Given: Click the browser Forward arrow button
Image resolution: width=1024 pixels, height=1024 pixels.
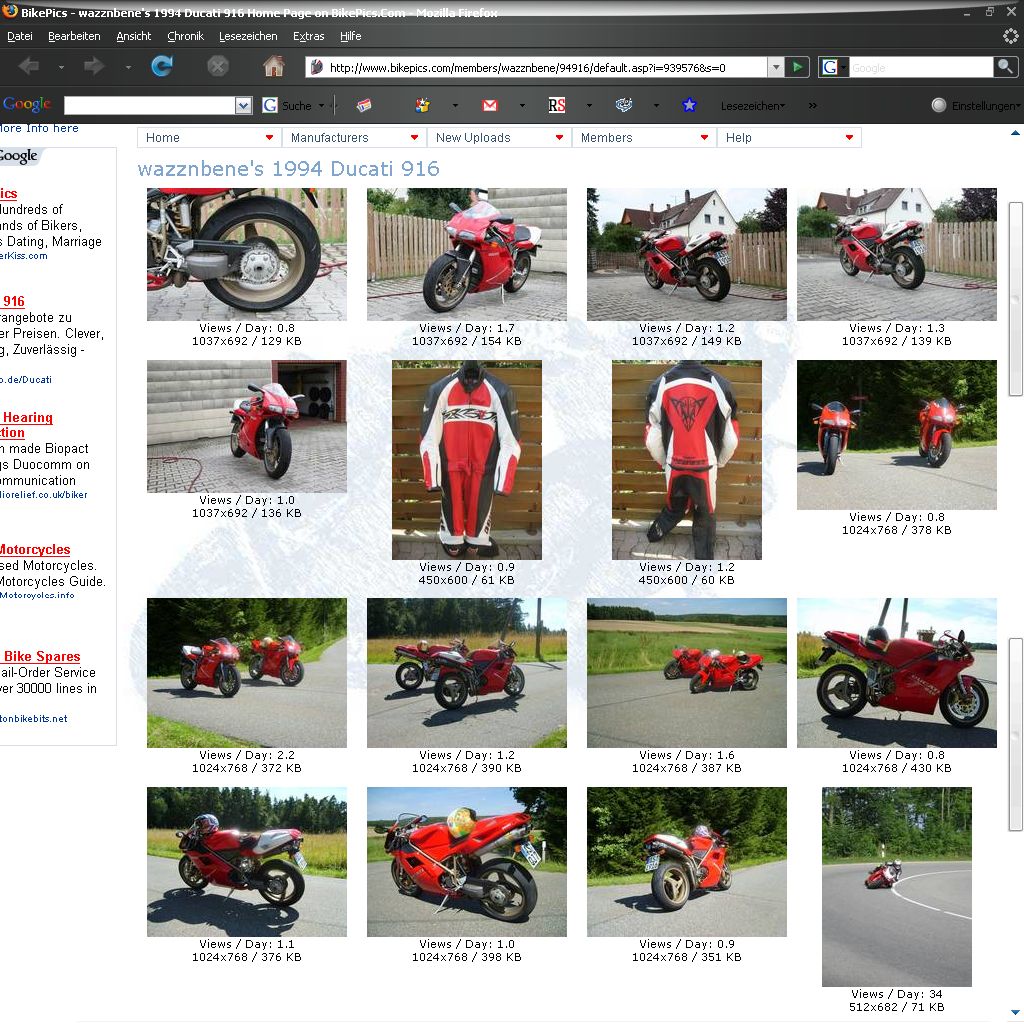Looking at the screenshot, I should (x=95, y=66).
